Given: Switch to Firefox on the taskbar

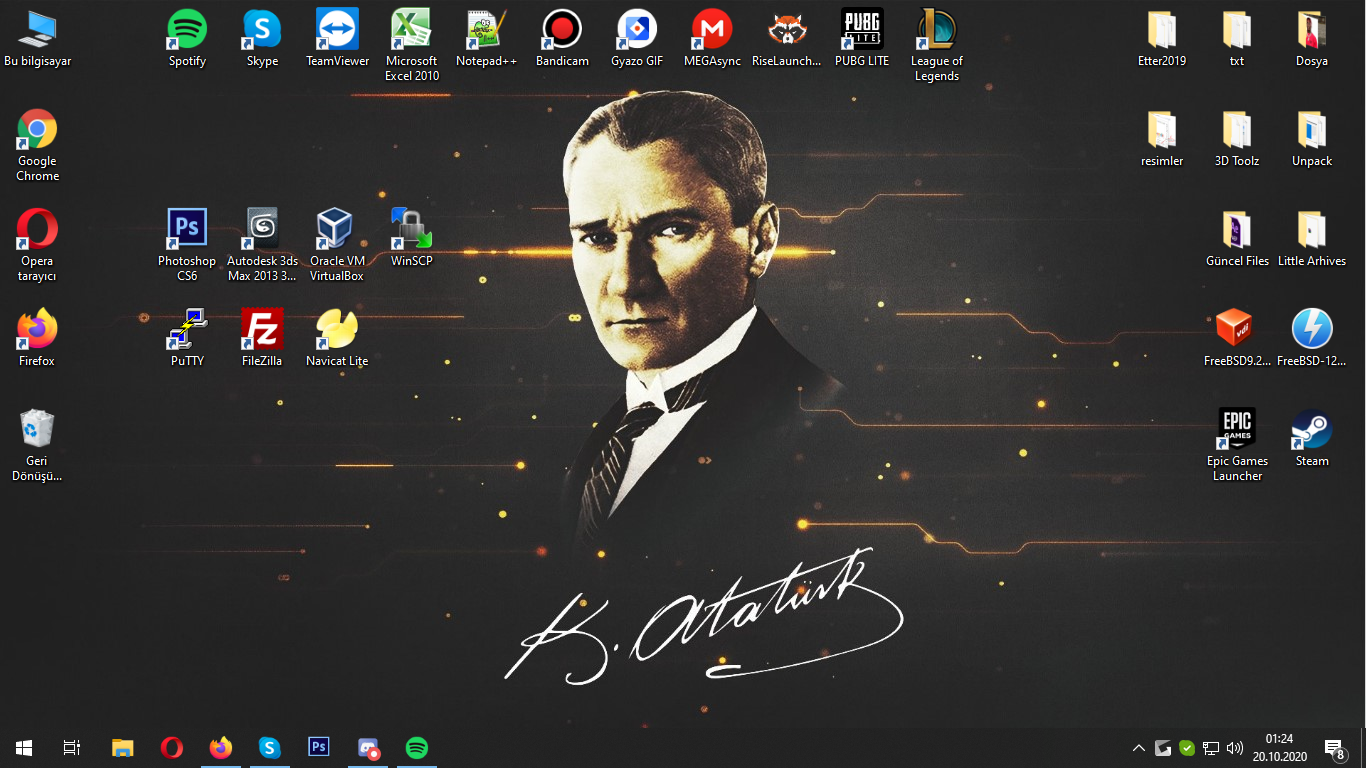Looking at the screenshot, I should [x=220, y=748].
